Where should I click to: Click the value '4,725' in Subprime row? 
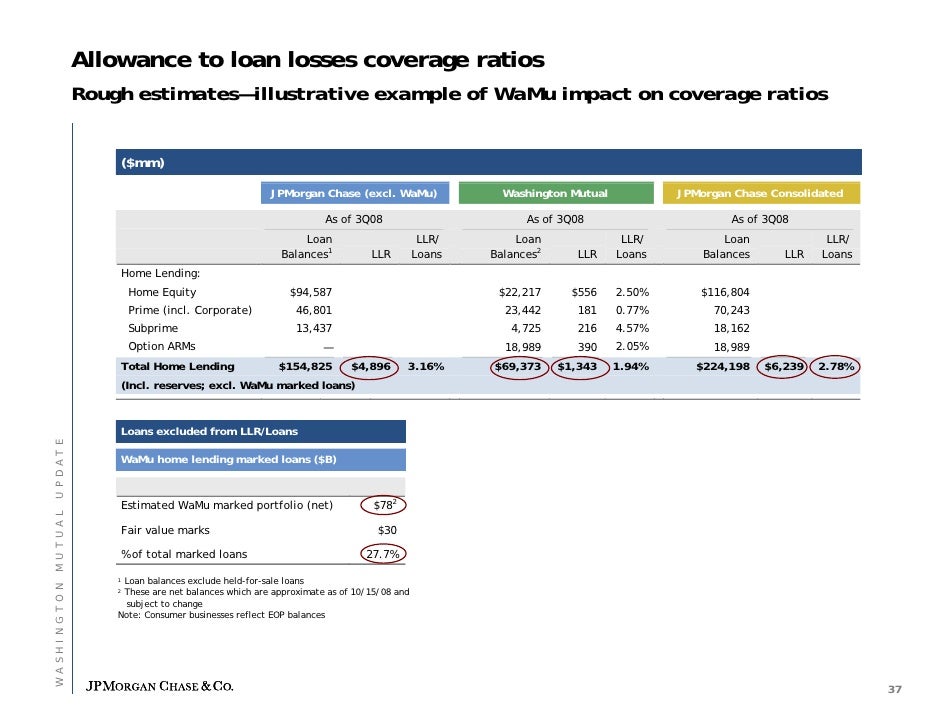point(526,328)
